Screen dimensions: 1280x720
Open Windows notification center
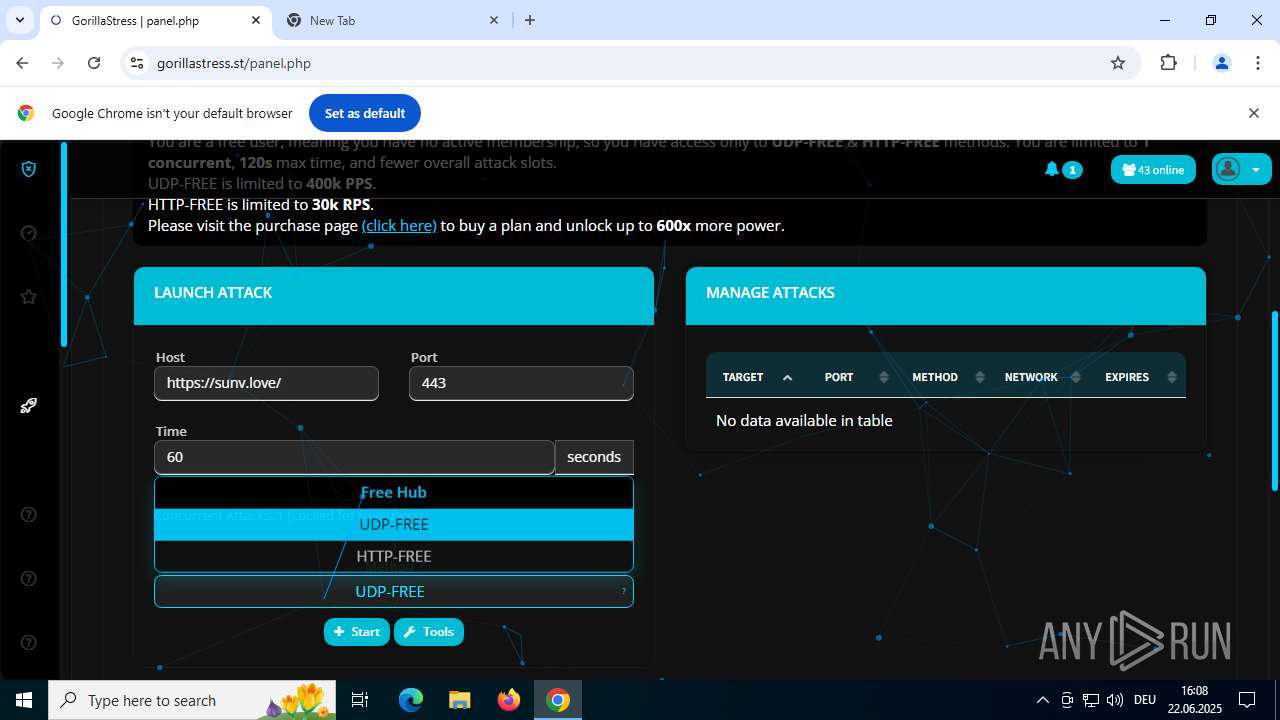tap(1247, 700)
